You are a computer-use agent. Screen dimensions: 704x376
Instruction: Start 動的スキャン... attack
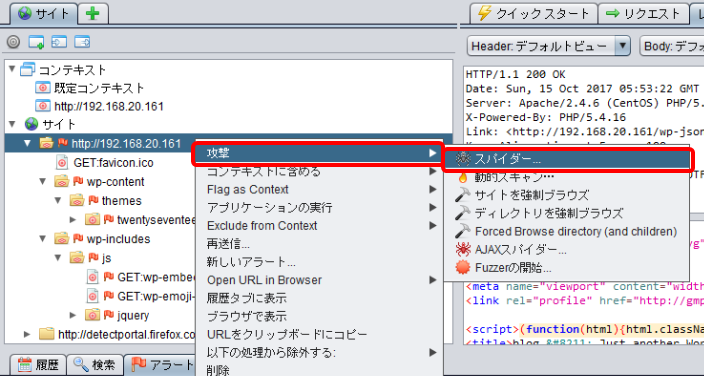point(567,177)
